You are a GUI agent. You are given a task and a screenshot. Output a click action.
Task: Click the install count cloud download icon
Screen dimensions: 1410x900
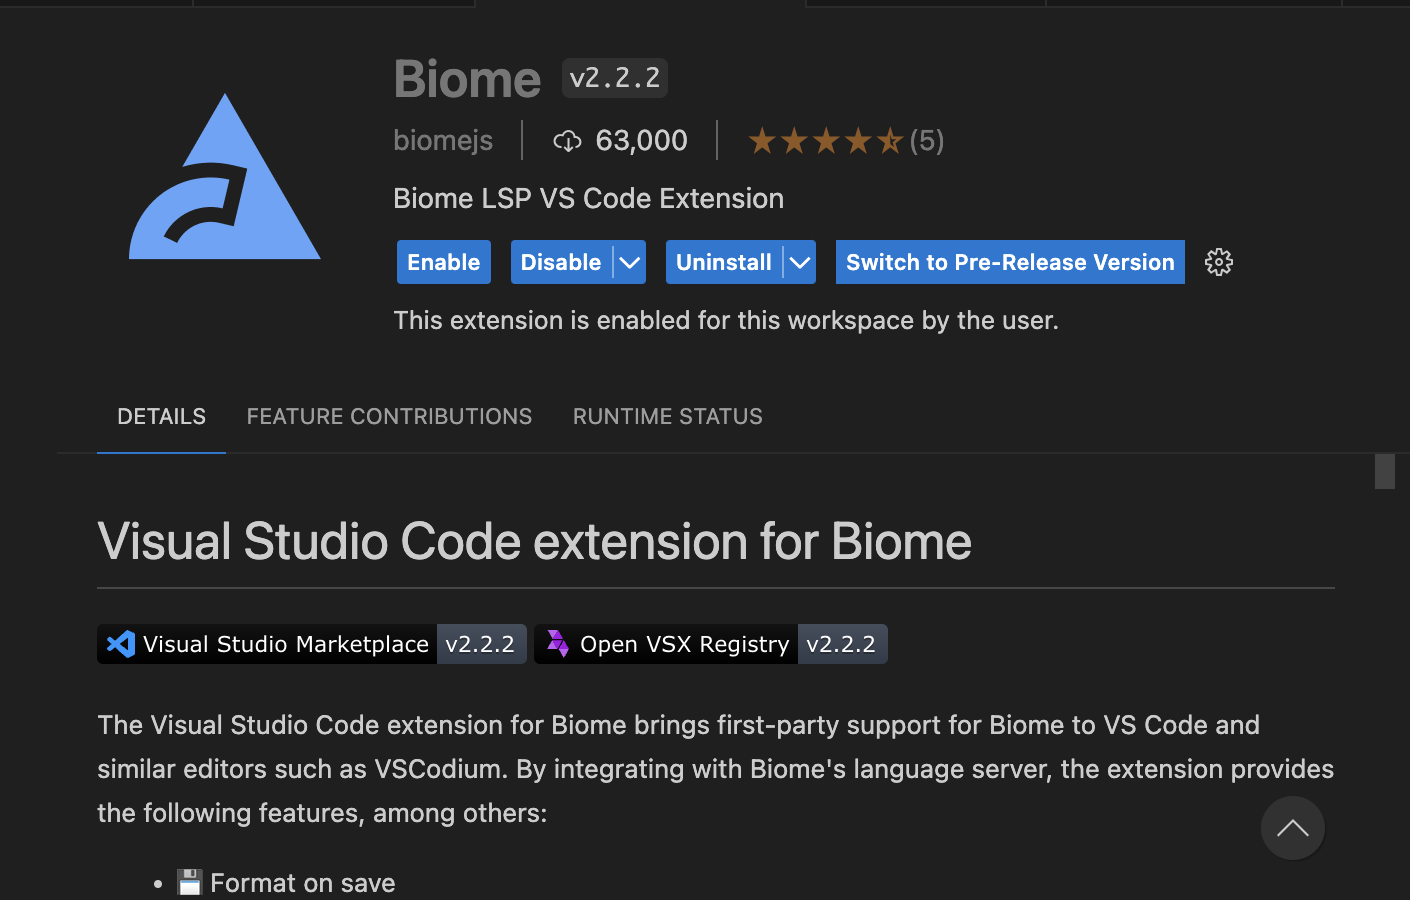point(567,141)
